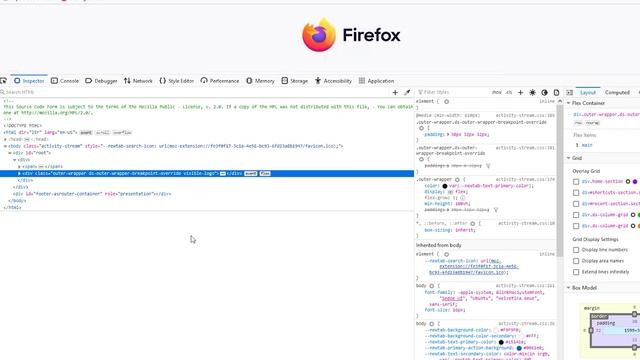Open the Accessibility tab
Screen dimensions: 640x360
pyautogui.click(x=333, y=81)
